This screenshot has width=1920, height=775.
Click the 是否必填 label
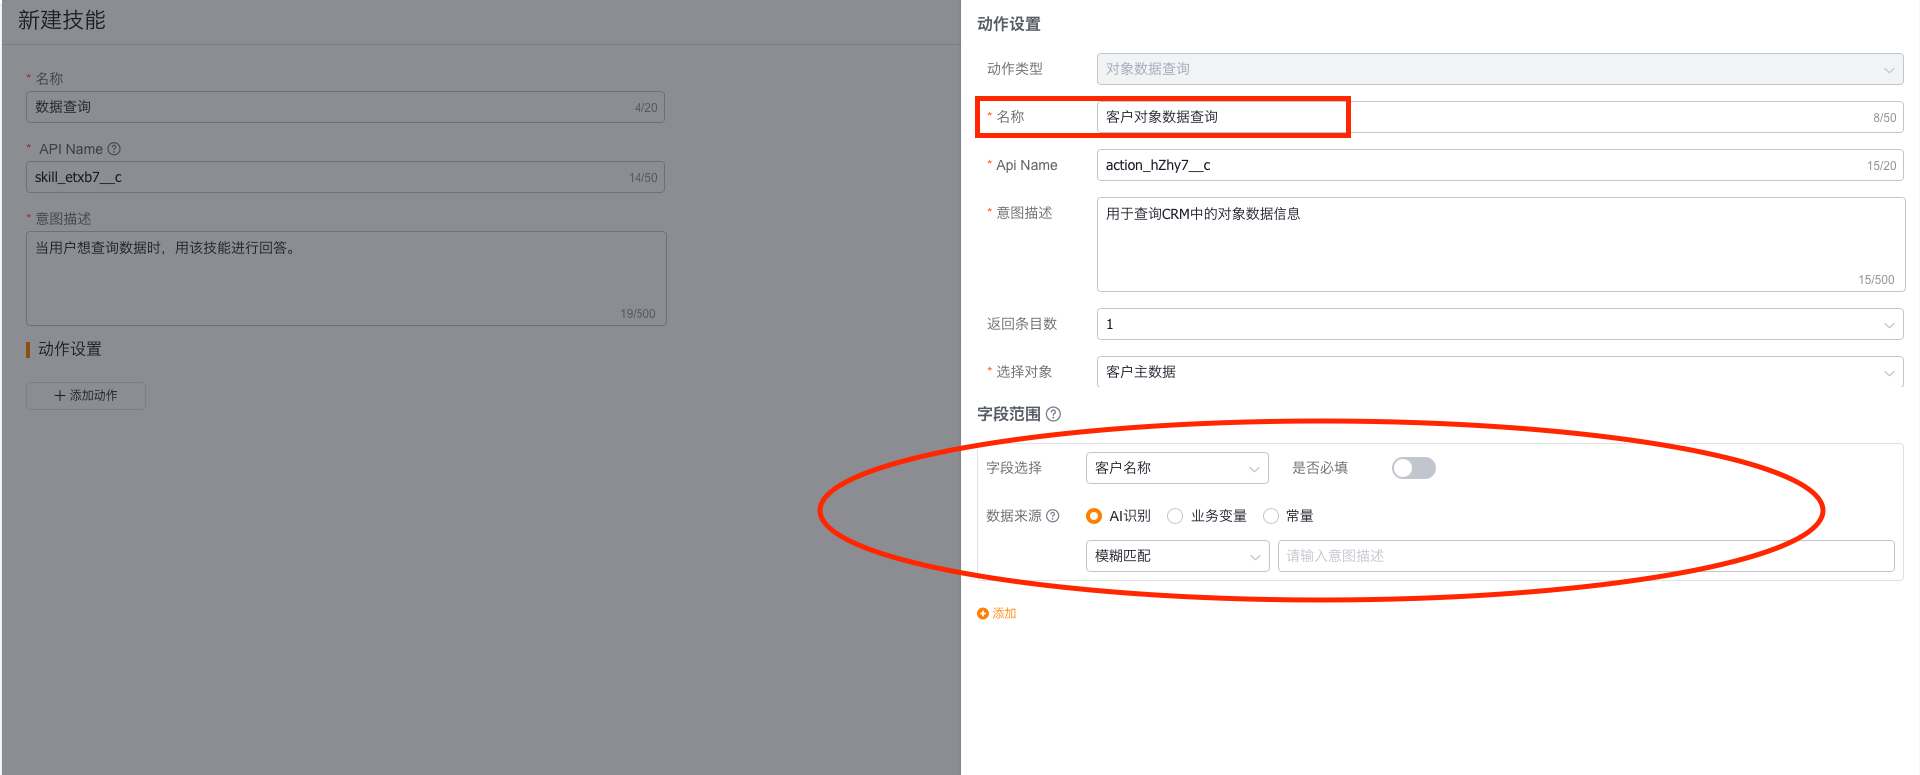pyautogui.click(x=1320, y=468)
